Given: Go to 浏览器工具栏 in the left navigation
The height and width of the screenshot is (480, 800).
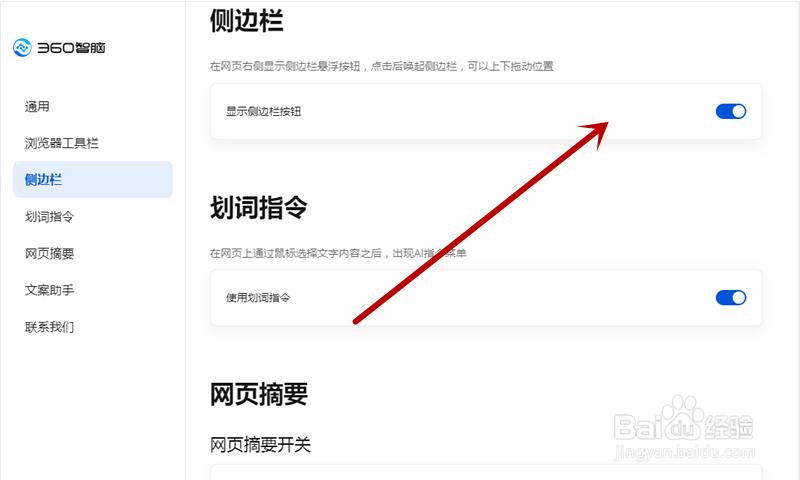Looking at the screenshot, I should tap(62, 143).
